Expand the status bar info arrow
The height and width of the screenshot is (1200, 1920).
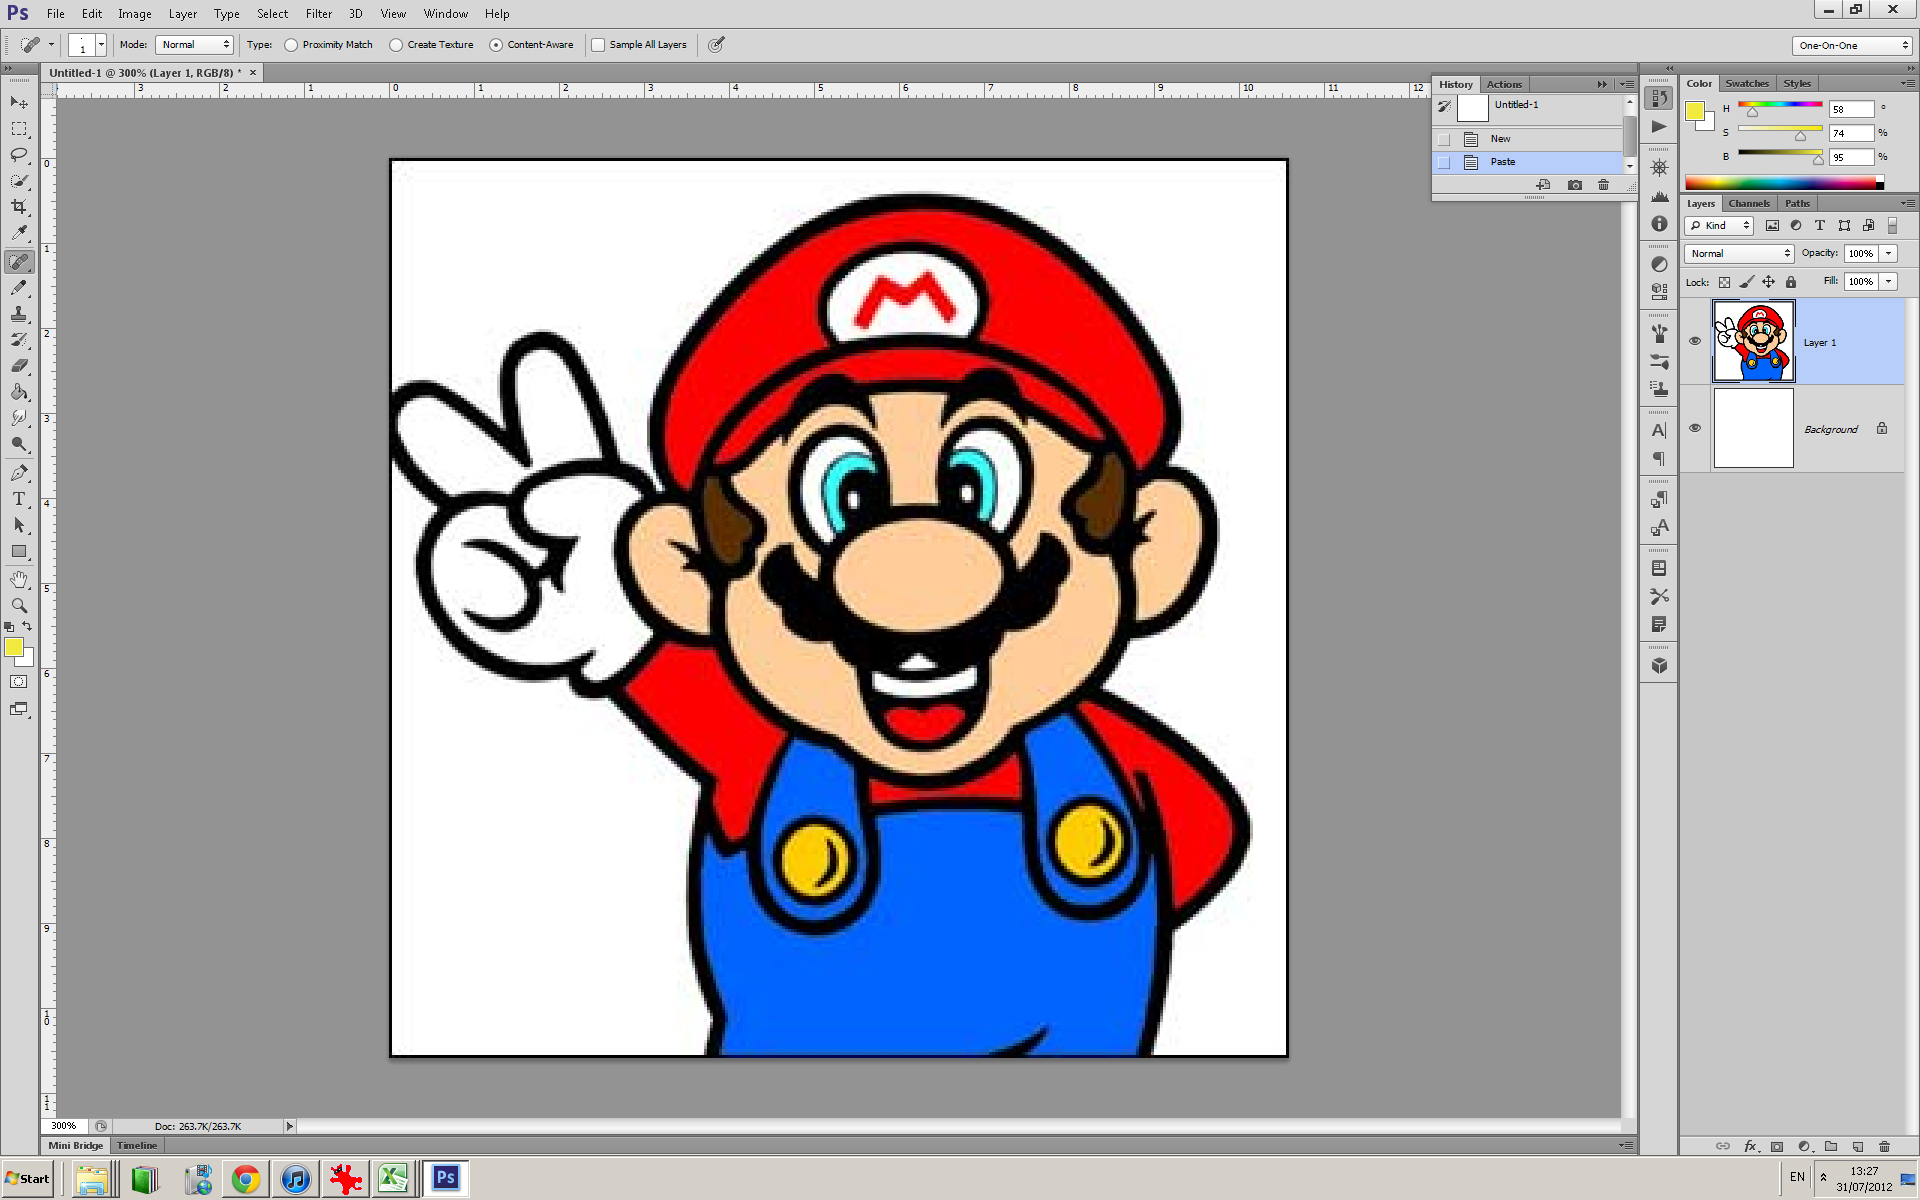pos(290,1126)
